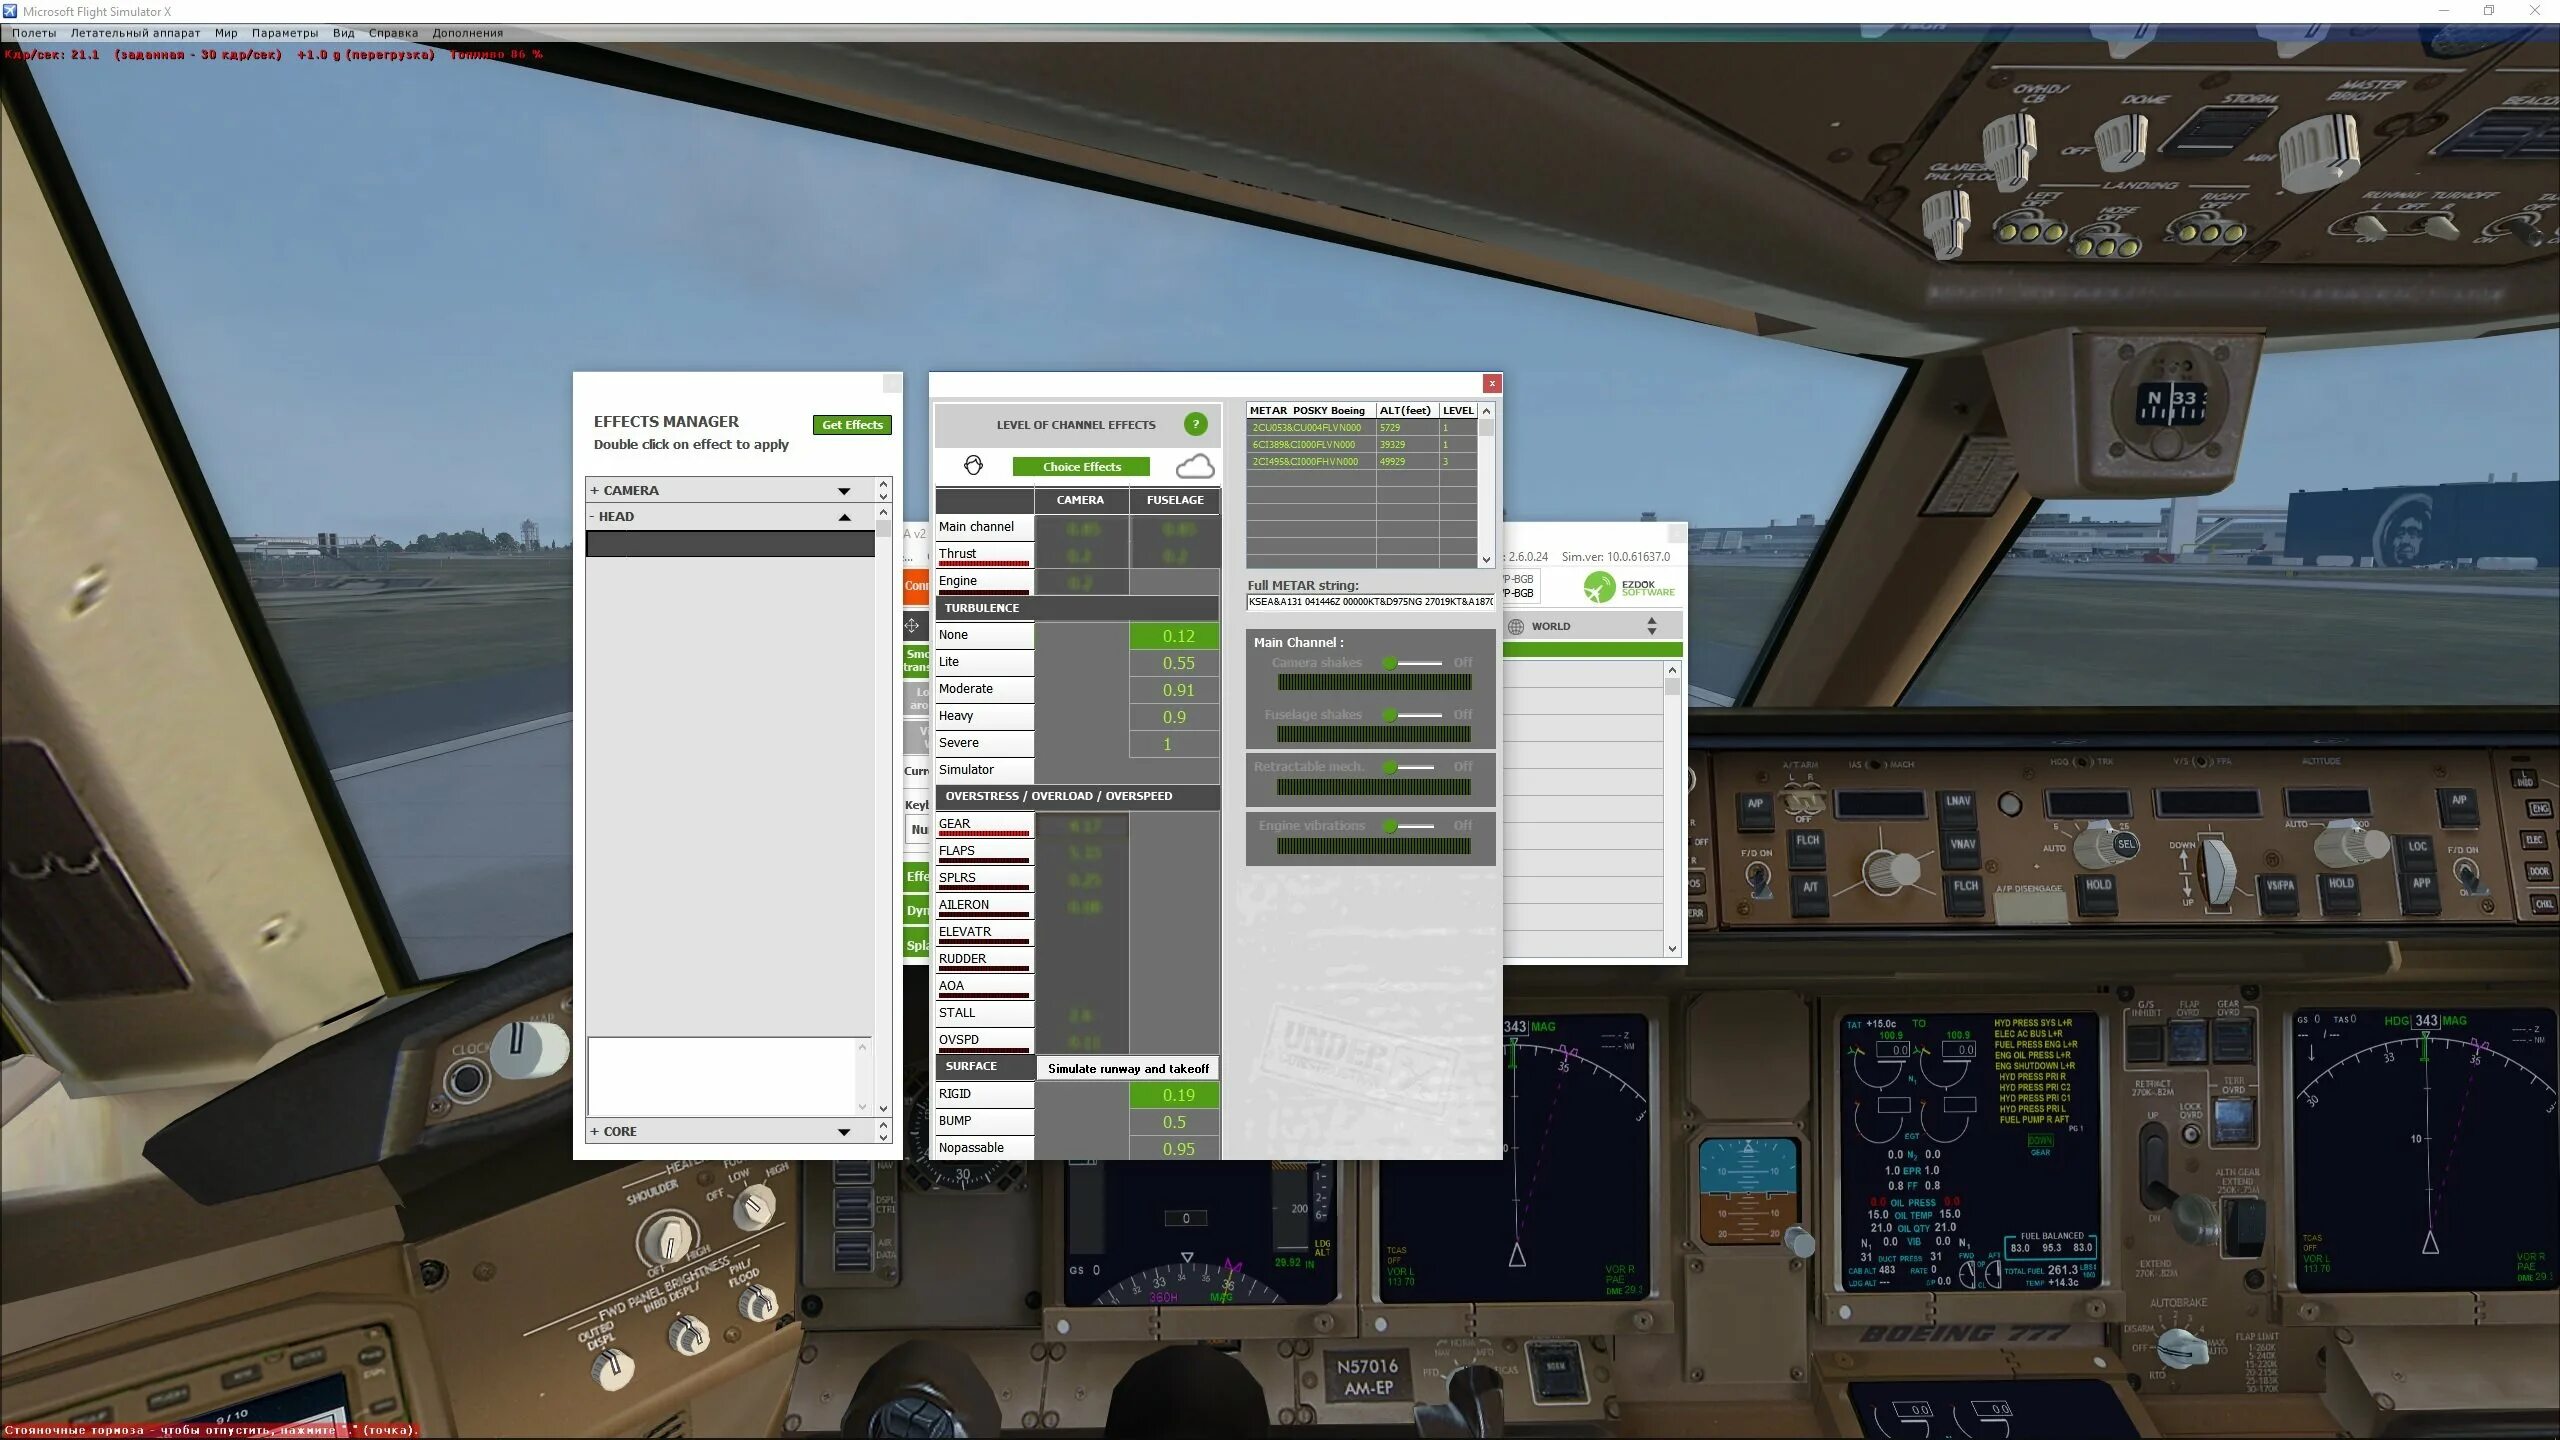Click the Choice Effects button

coord(1081,467)
